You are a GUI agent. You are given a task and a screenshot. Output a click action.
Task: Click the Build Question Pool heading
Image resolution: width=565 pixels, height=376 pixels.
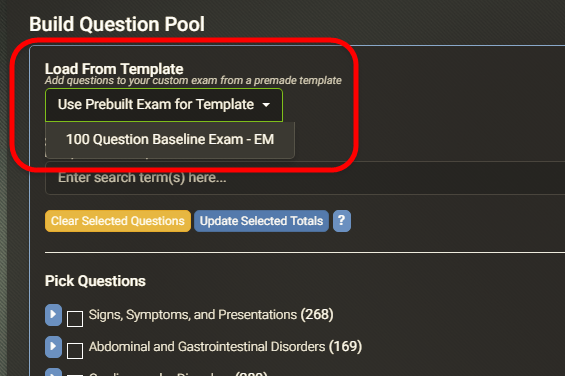(x=117, y=25)
